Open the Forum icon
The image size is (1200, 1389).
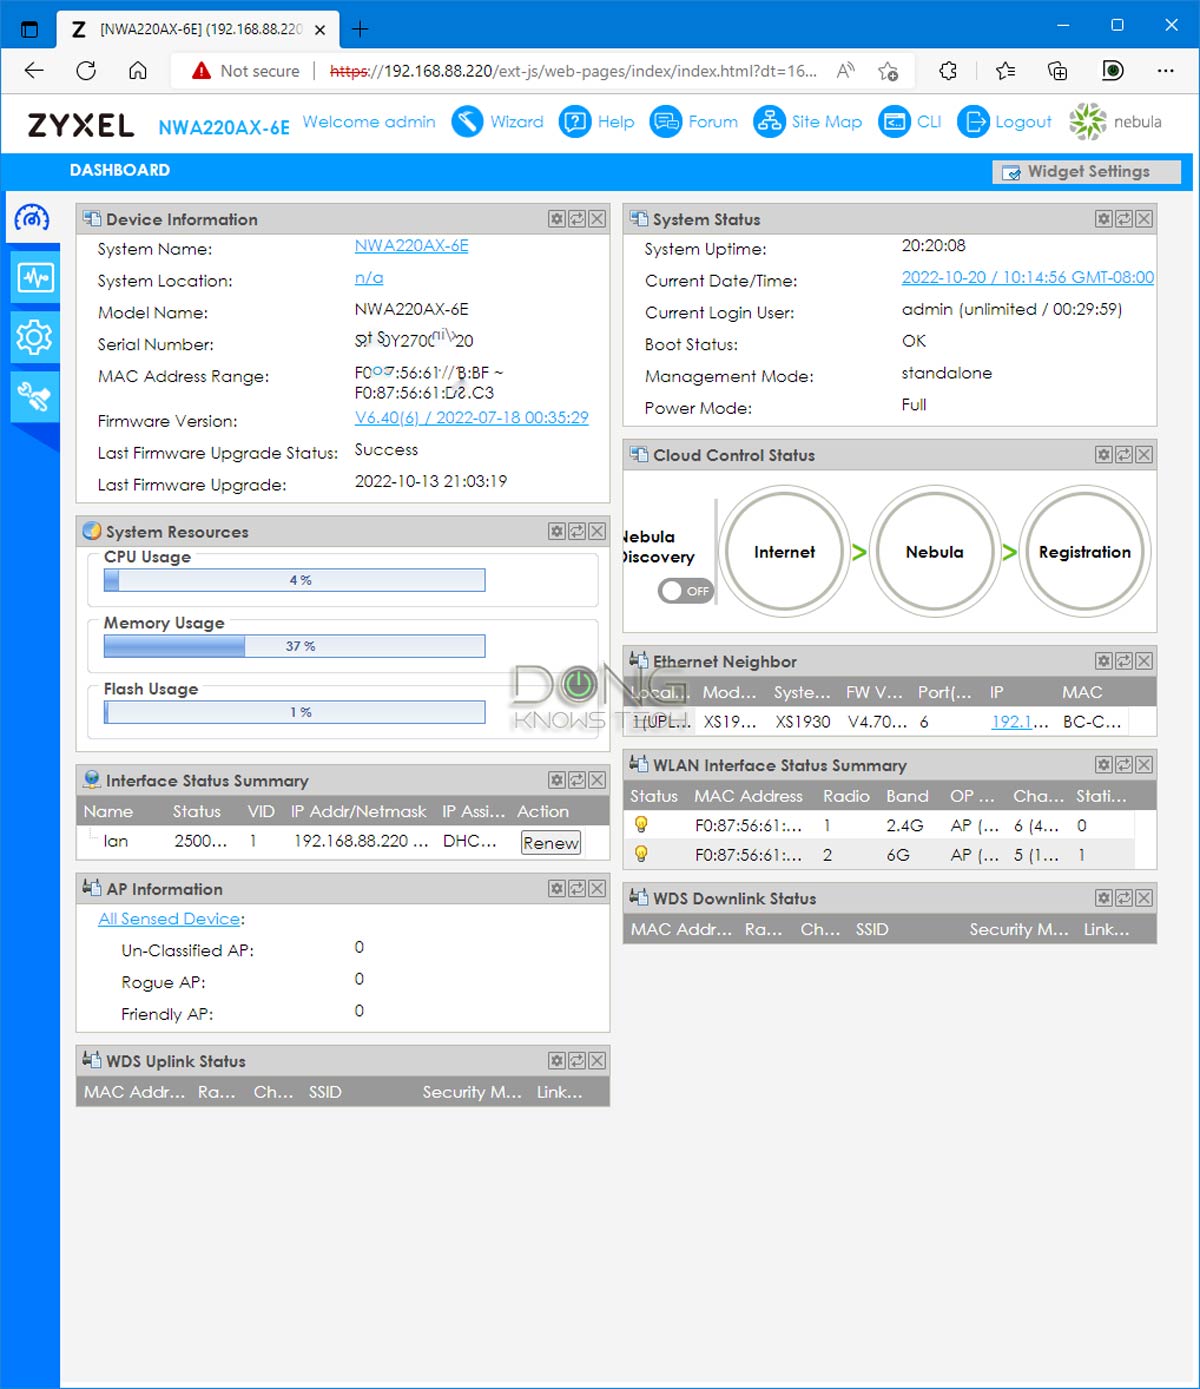(665, 122)
